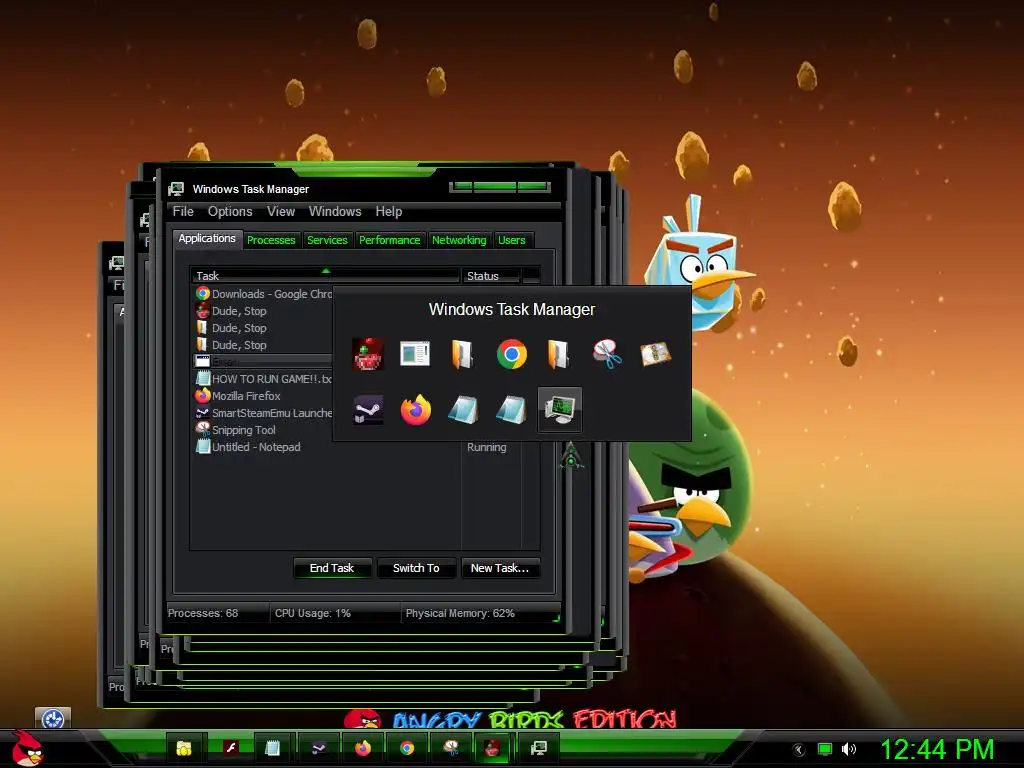The height and width of the screenshot is (768, 1024).
Task: Click Physical Memory: 62% in status bar
Action: 460,613
